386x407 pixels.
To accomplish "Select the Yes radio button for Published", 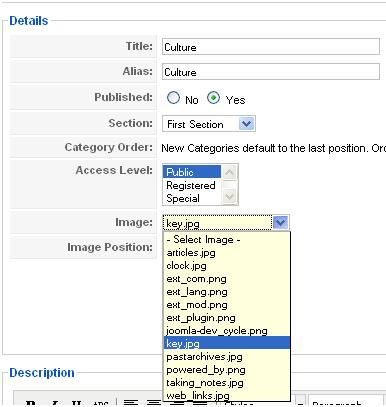I will coord(213,98).
